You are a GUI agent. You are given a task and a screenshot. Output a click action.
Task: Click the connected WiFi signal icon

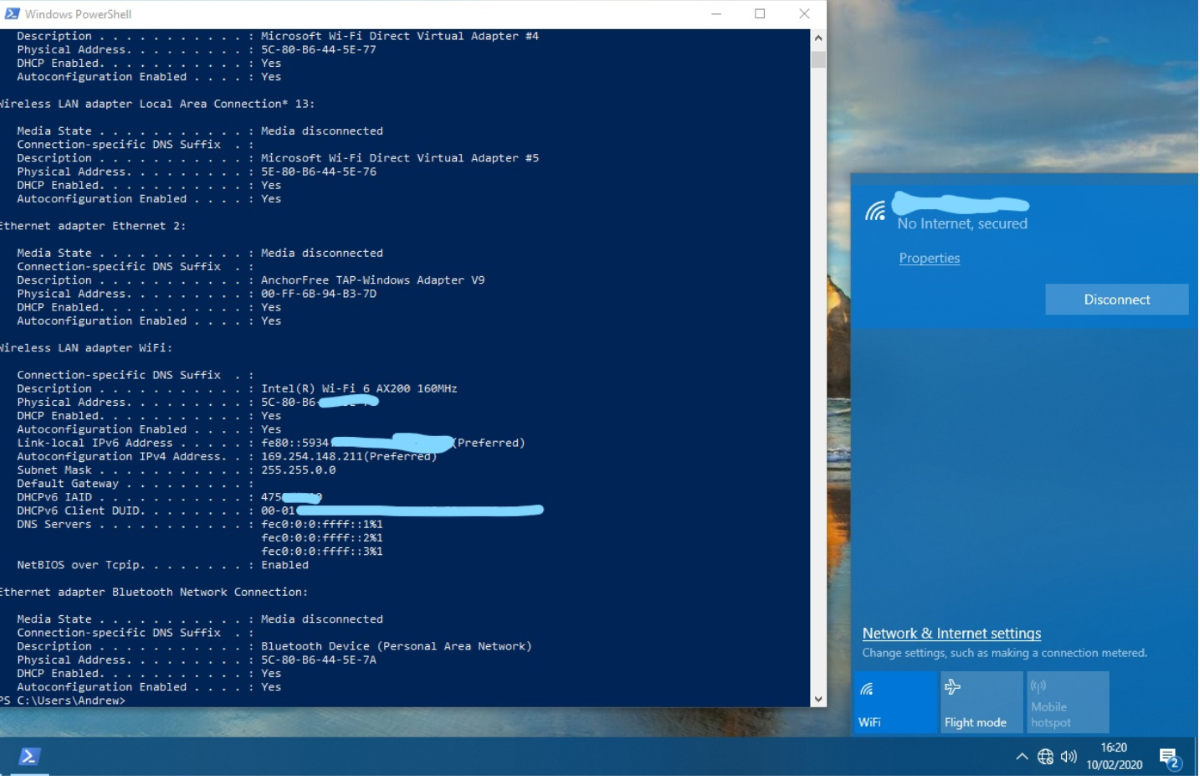pos(876,210)
